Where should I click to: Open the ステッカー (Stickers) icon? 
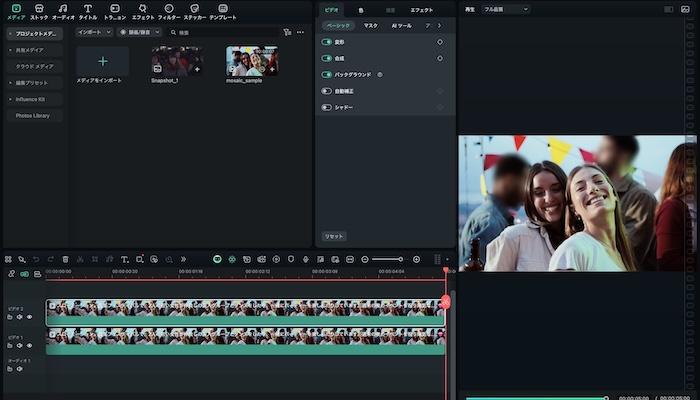(x=194, y=9)
